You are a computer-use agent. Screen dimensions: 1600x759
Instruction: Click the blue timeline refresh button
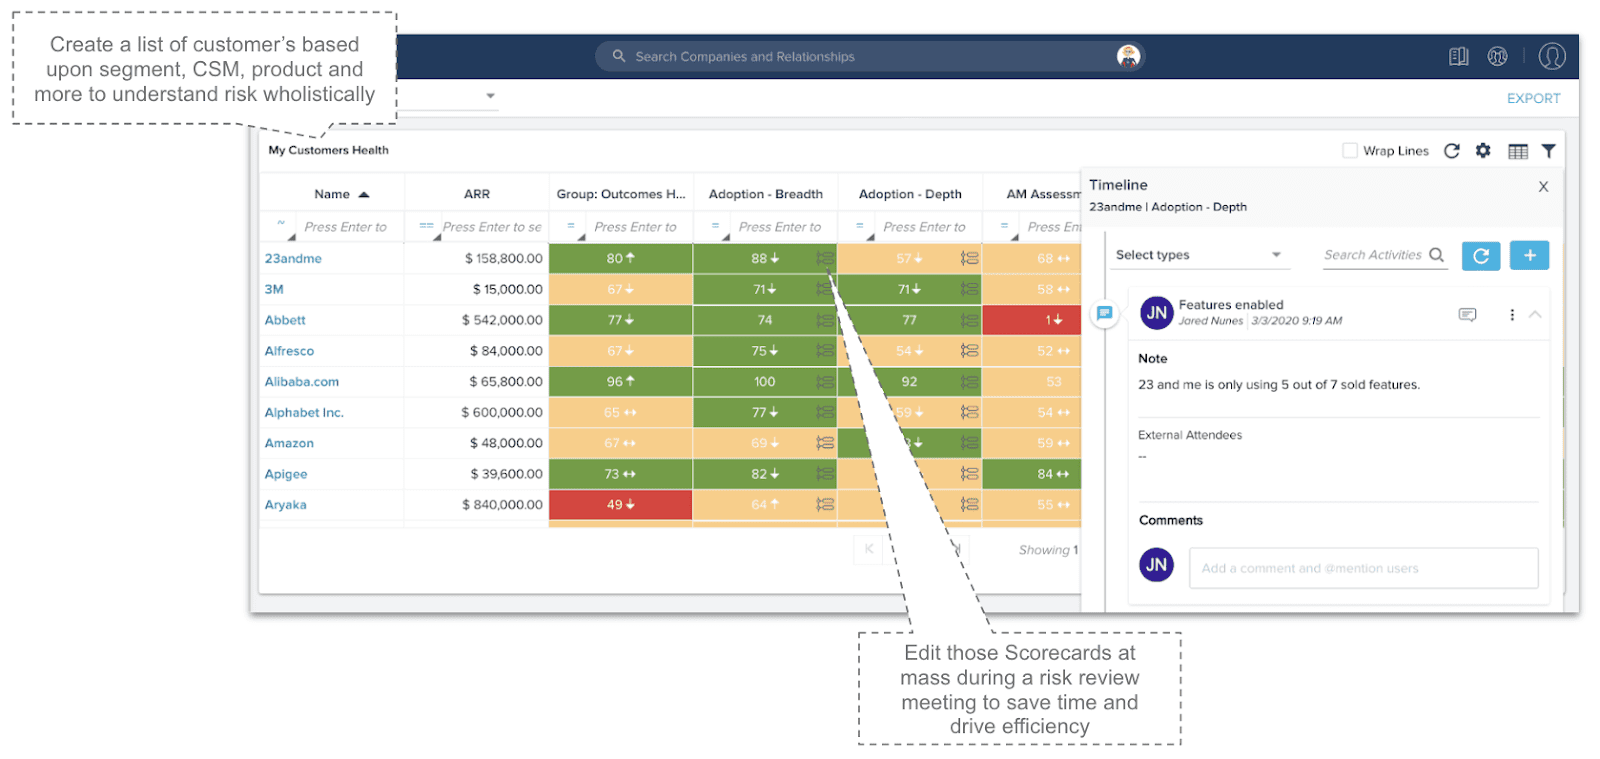[x=1480, y=256]
